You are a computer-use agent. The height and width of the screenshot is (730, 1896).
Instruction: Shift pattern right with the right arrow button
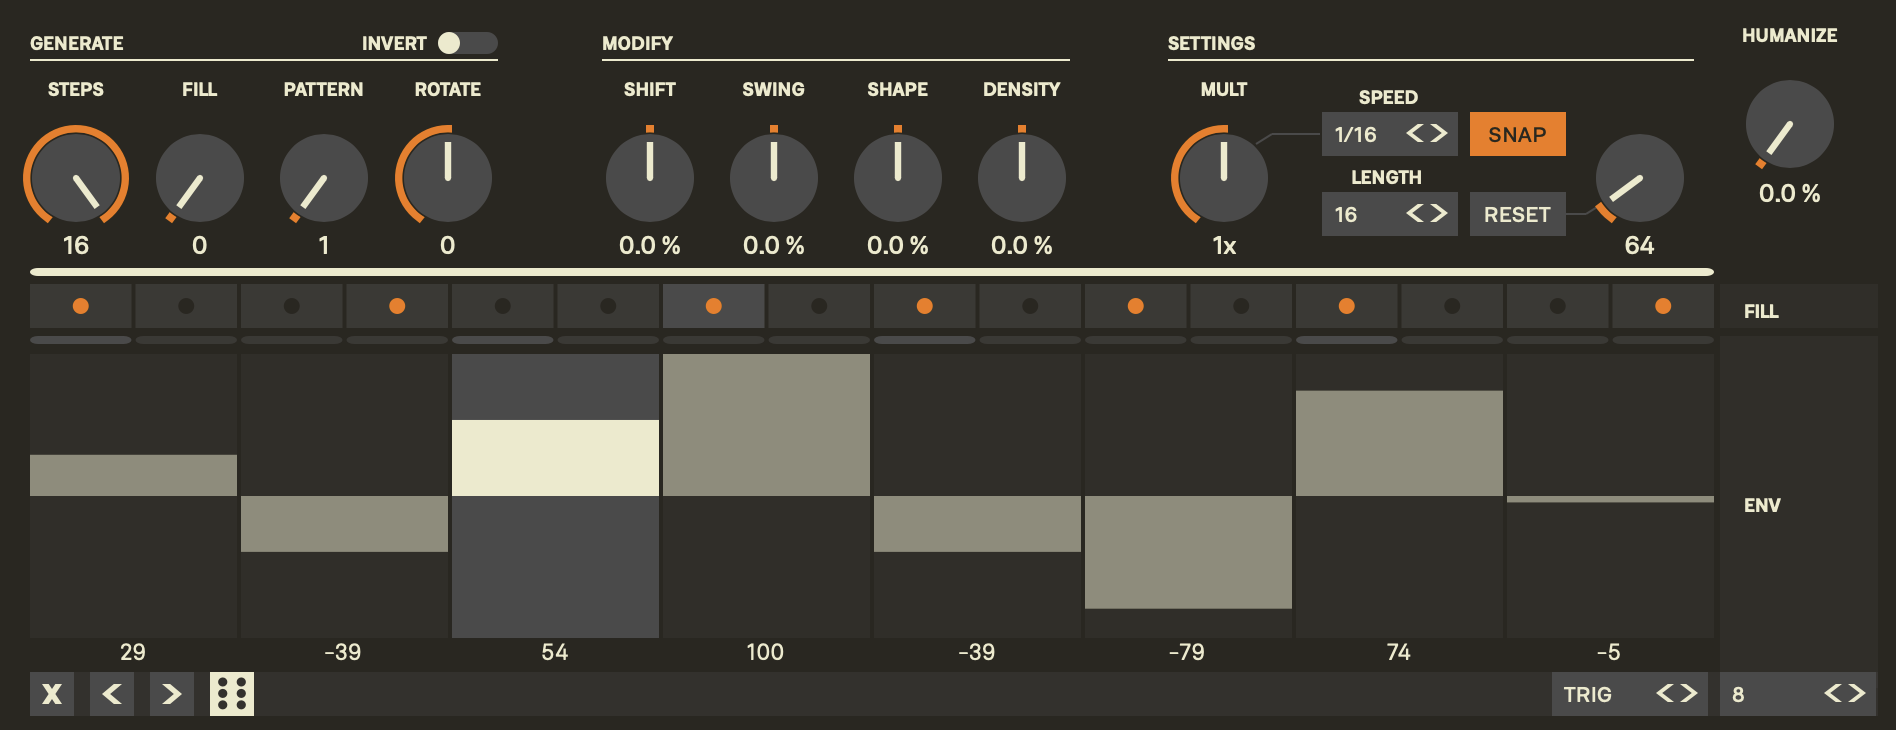(x=172, y=694)
